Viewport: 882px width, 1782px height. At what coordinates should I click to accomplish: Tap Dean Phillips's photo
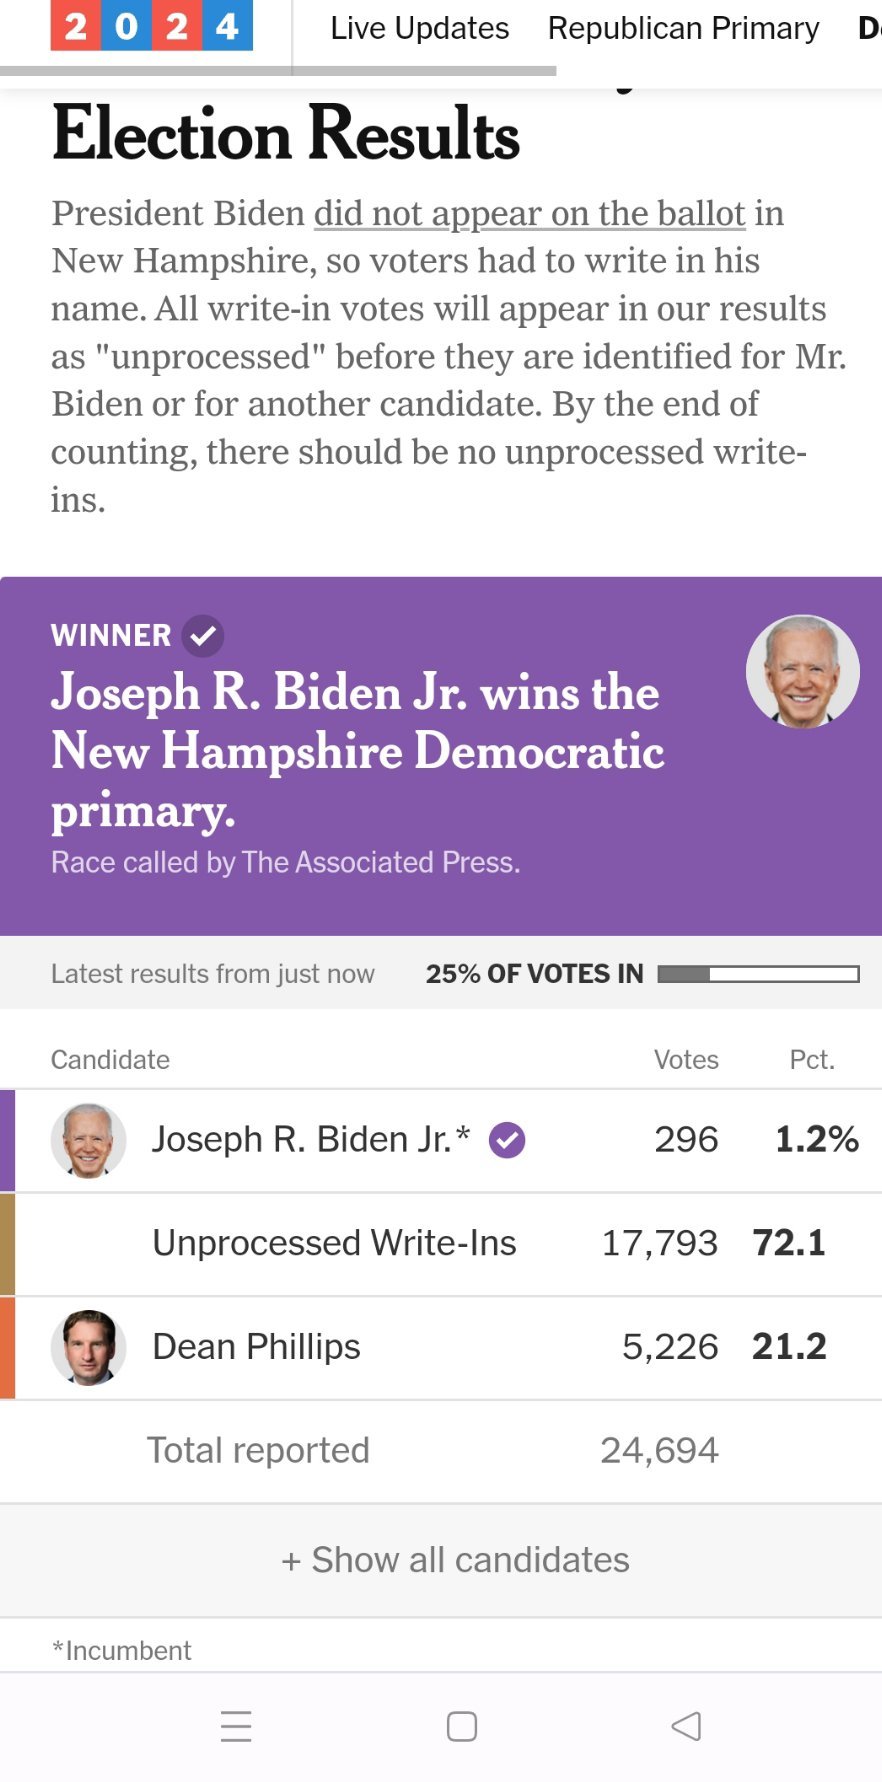point(88,1347)
